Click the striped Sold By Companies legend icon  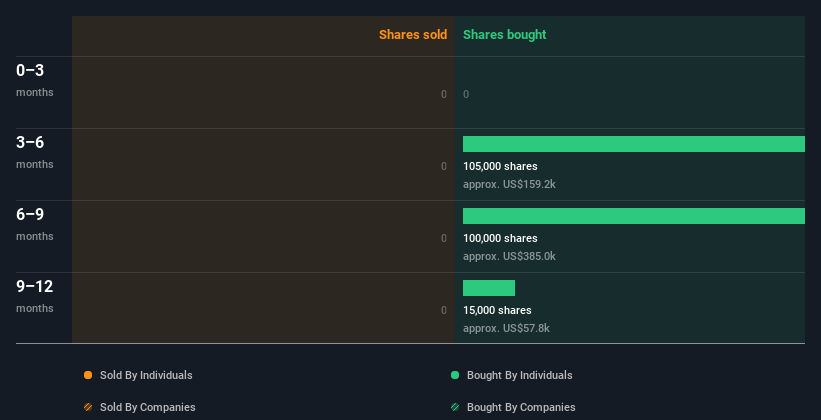[x=88, y=407]
